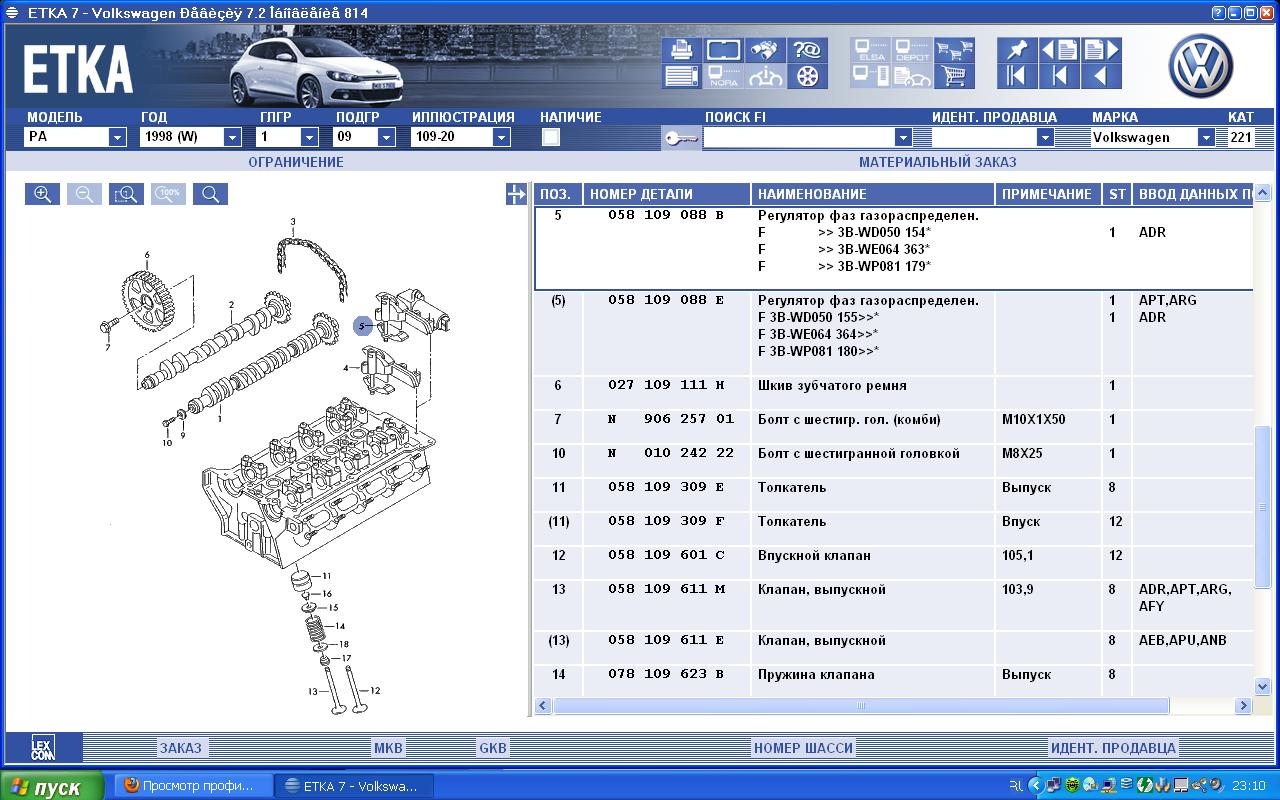Select row Впускной клапан
Viewport: 1280px width, 800px height.
coord(892,555)
